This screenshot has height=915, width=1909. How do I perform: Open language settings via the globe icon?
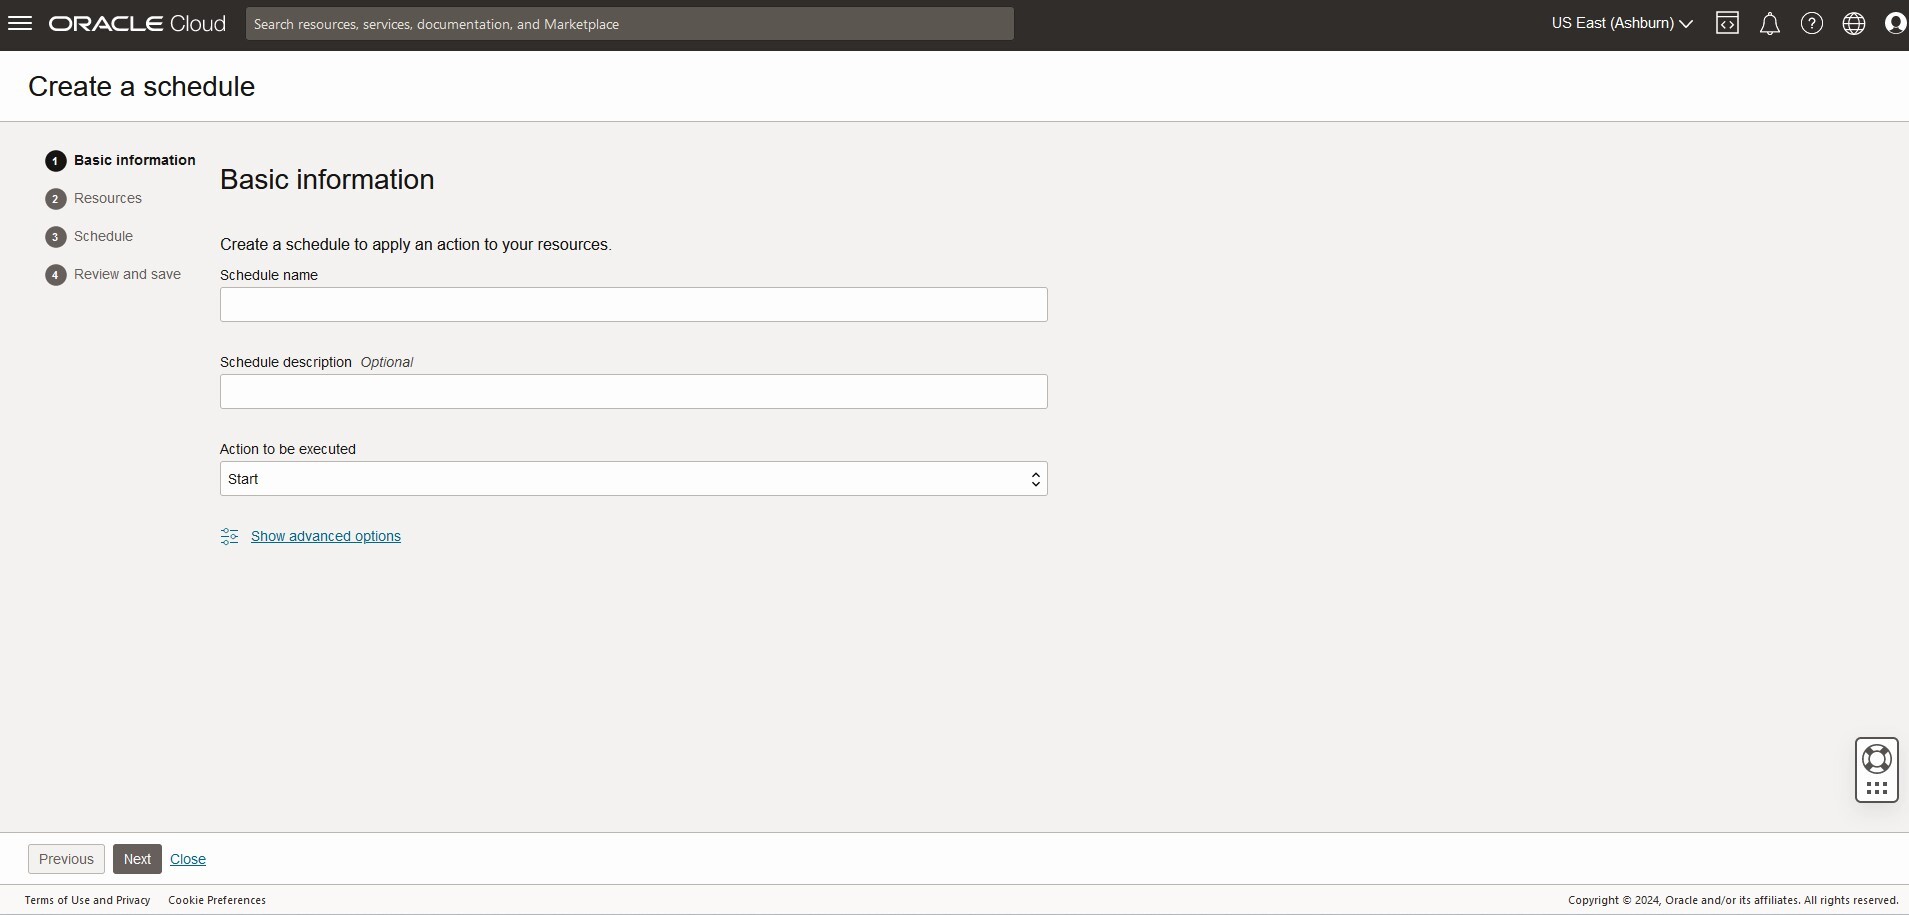pos(1856,23)
